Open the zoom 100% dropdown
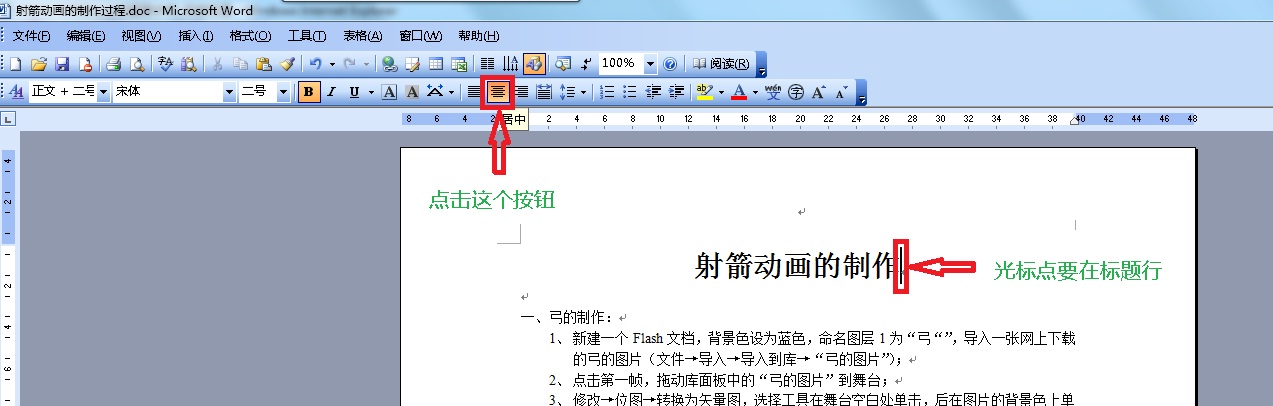1273x406 pixels. coord(650,64)
